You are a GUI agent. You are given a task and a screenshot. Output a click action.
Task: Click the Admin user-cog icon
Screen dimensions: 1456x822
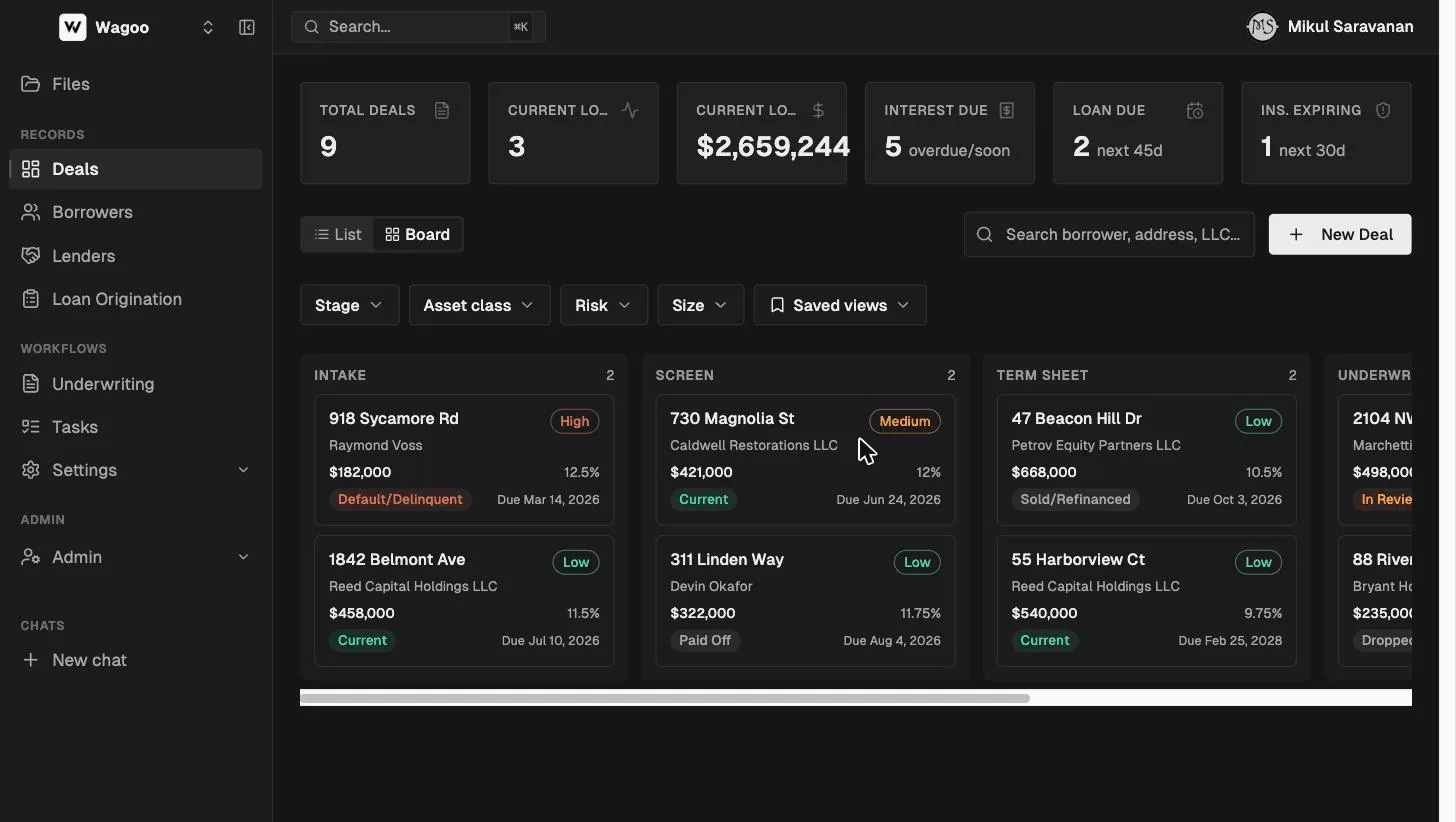pos(31,557)
